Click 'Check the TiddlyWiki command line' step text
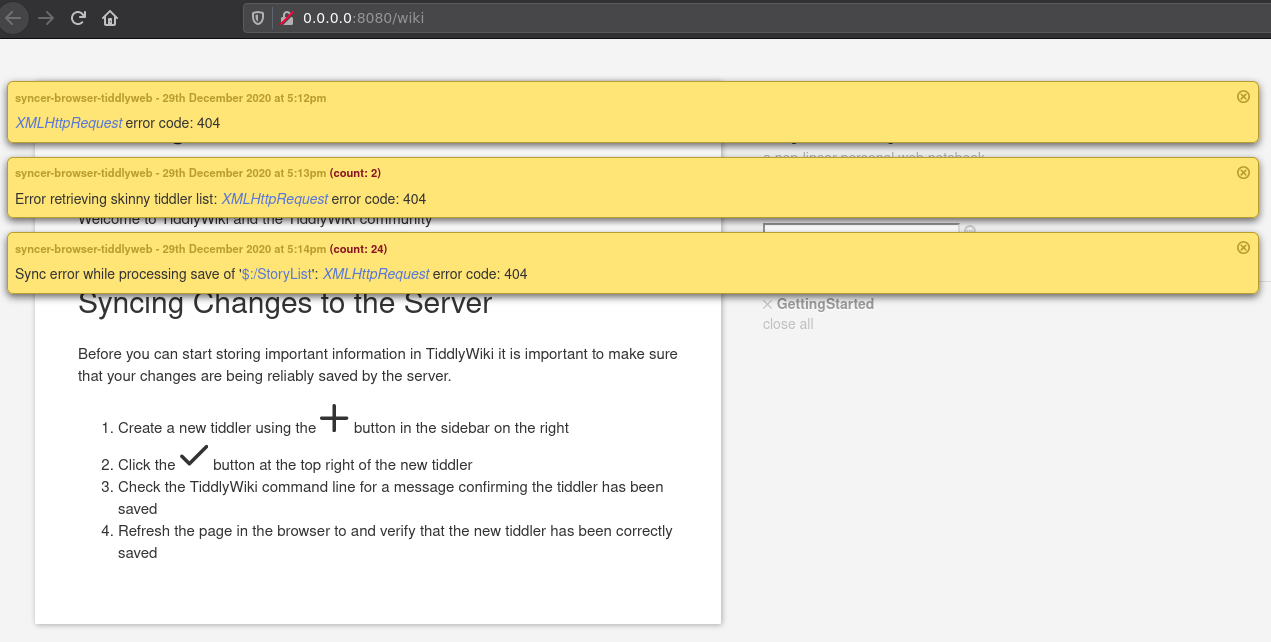The width and height of the screenshot is (1271, 642). 391,498
